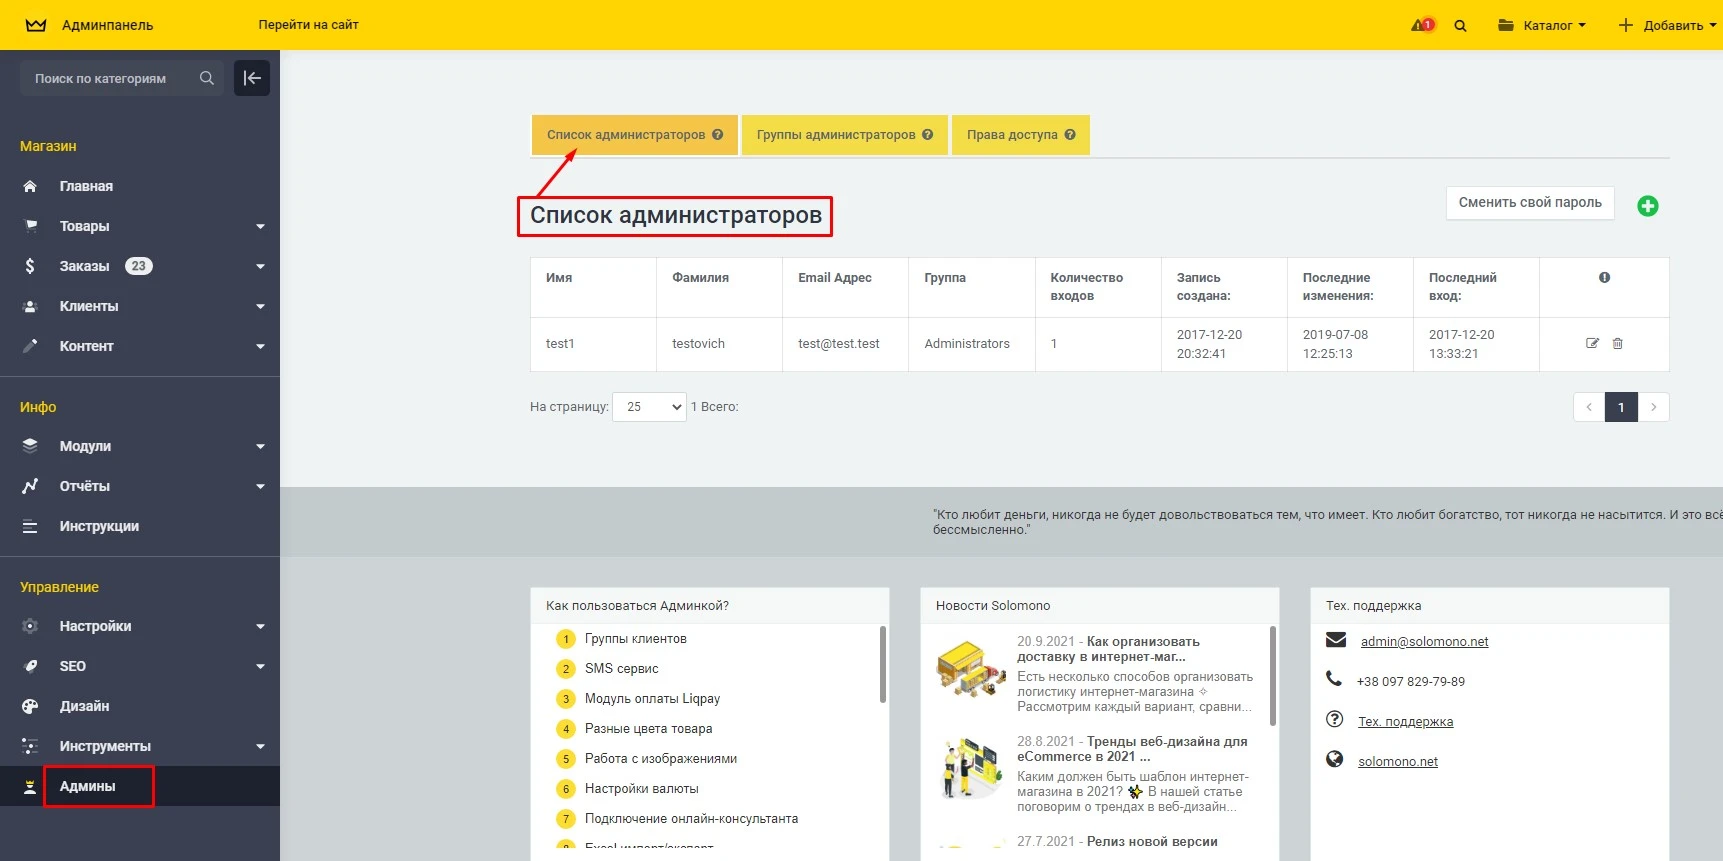Click the Перейти на сайт link
This screenshot has height=861, width=1723.
click(x=308, y=25)
